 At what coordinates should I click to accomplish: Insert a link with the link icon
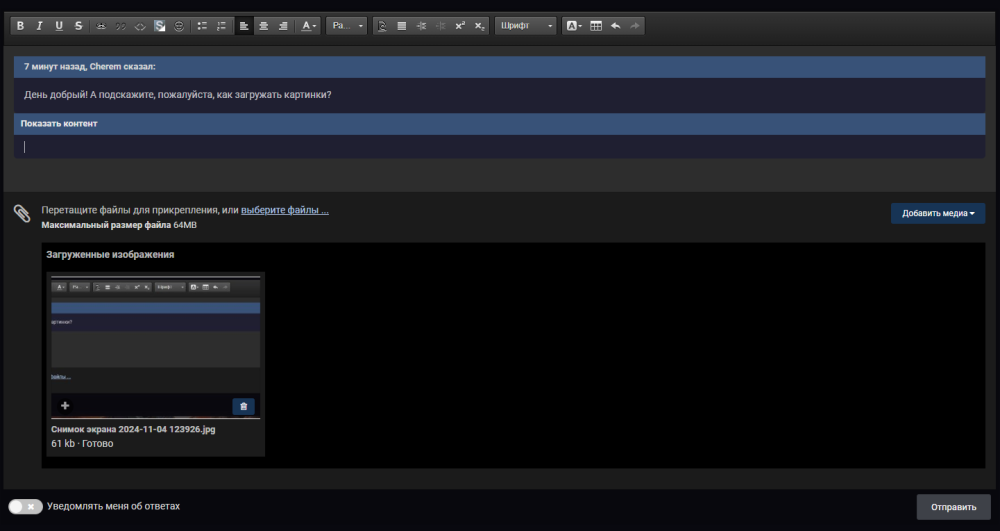pyautogui.click(x=103, y=26)
